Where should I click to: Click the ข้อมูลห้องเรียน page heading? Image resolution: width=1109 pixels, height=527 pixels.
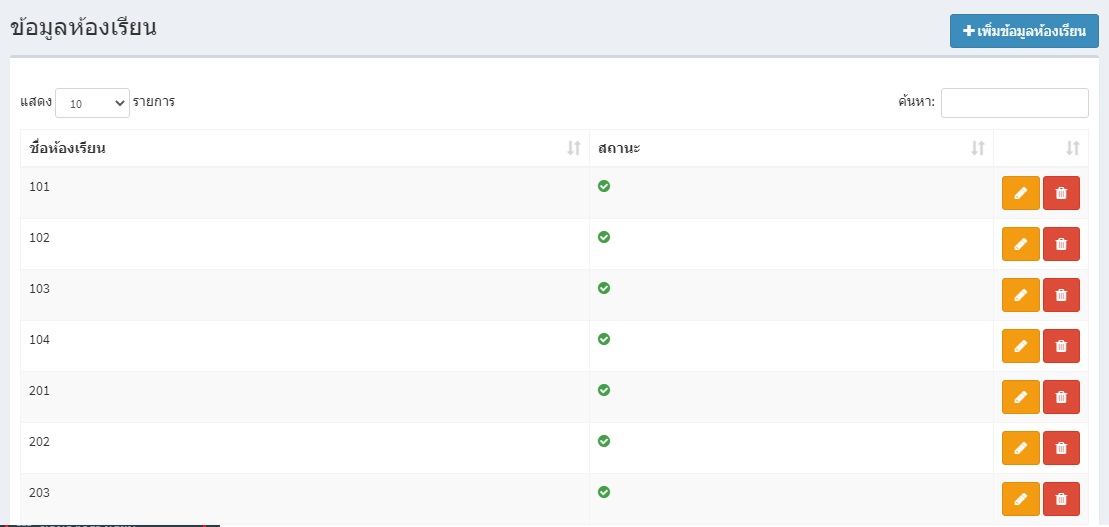83,28
